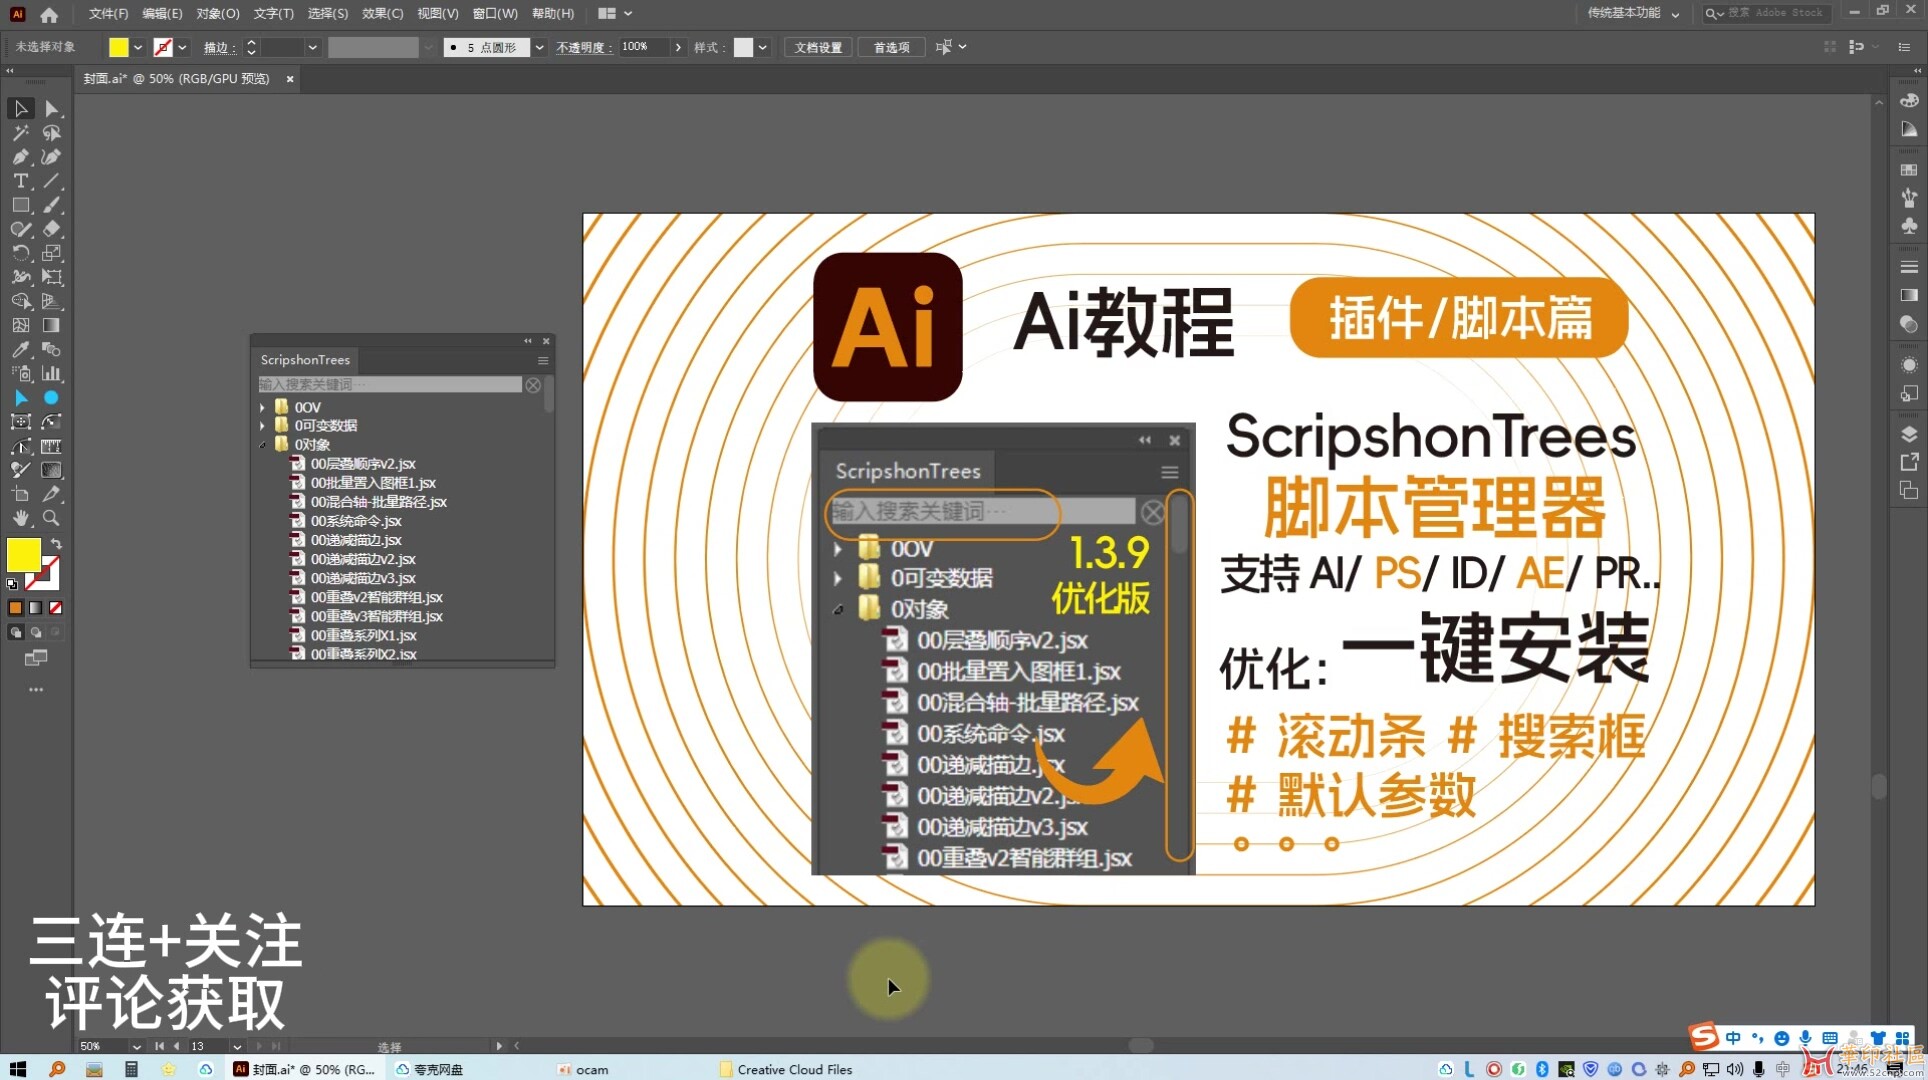Click 首选项 button
This screenshot has width=1928, height=1080.
(x=891, y=47)
